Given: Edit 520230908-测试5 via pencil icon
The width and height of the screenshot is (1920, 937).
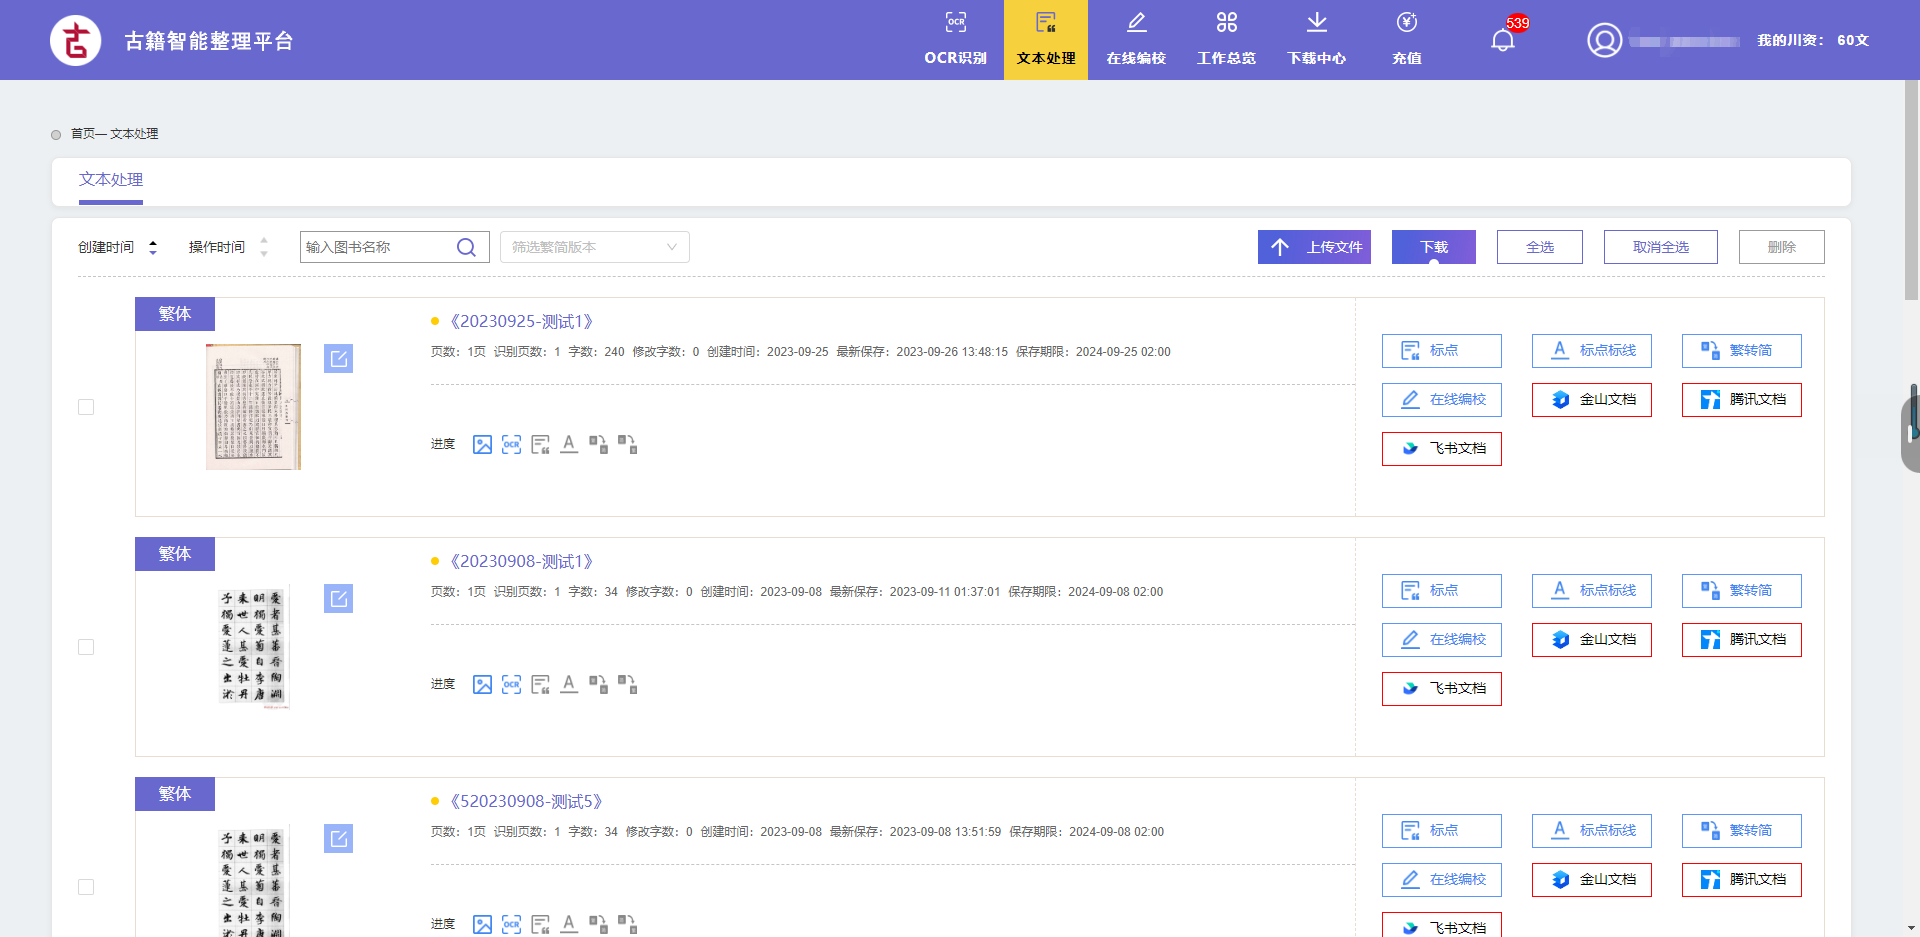Looking at the screenshot, I should click(338, 838).
